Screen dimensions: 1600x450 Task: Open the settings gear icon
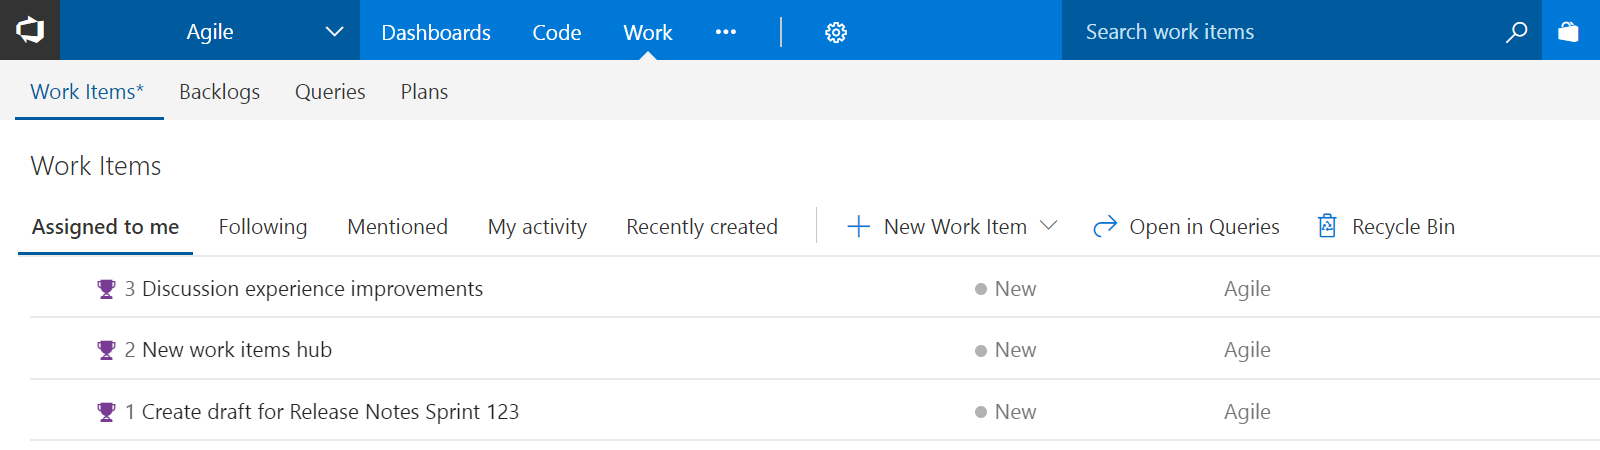tap(836, 32)
